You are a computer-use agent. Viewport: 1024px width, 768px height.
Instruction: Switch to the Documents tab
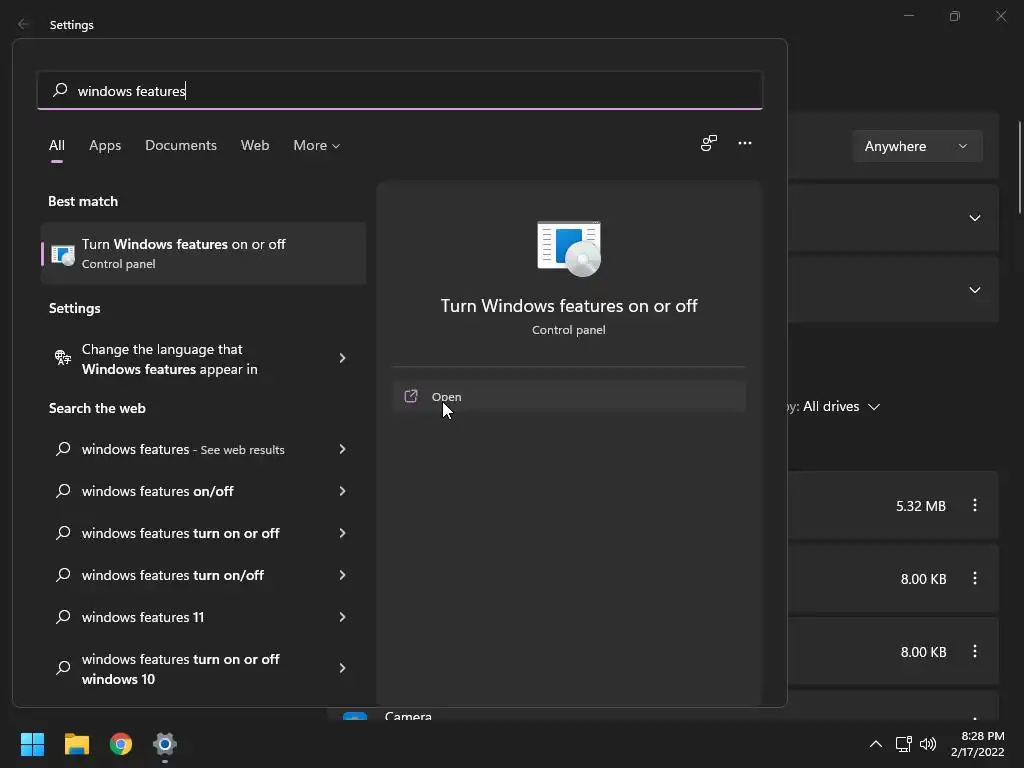(x=181, y=145)
